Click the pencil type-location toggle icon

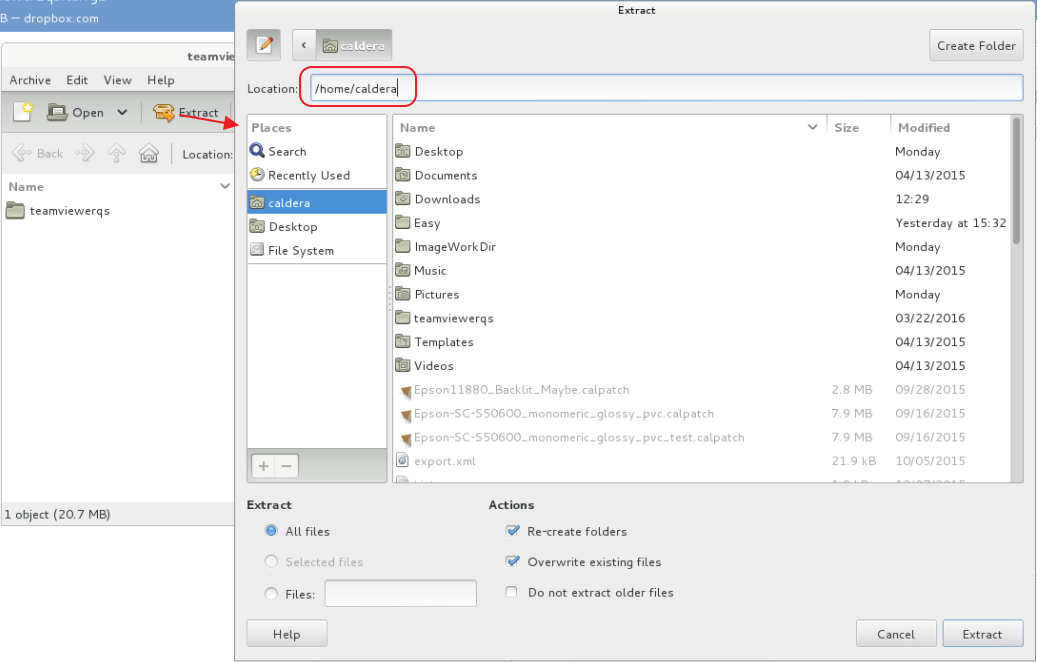264,45
